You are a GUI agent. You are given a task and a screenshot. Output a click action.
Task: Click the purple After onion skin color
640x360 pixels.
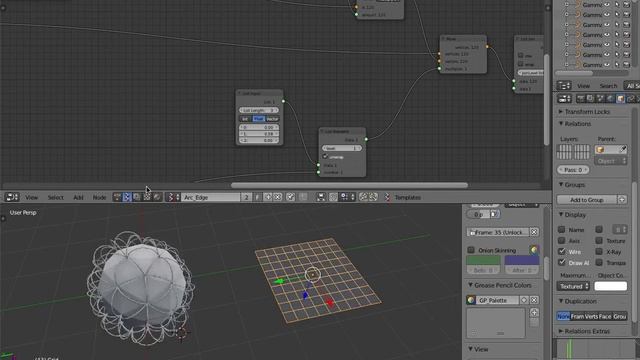click(x=522, y=260)
